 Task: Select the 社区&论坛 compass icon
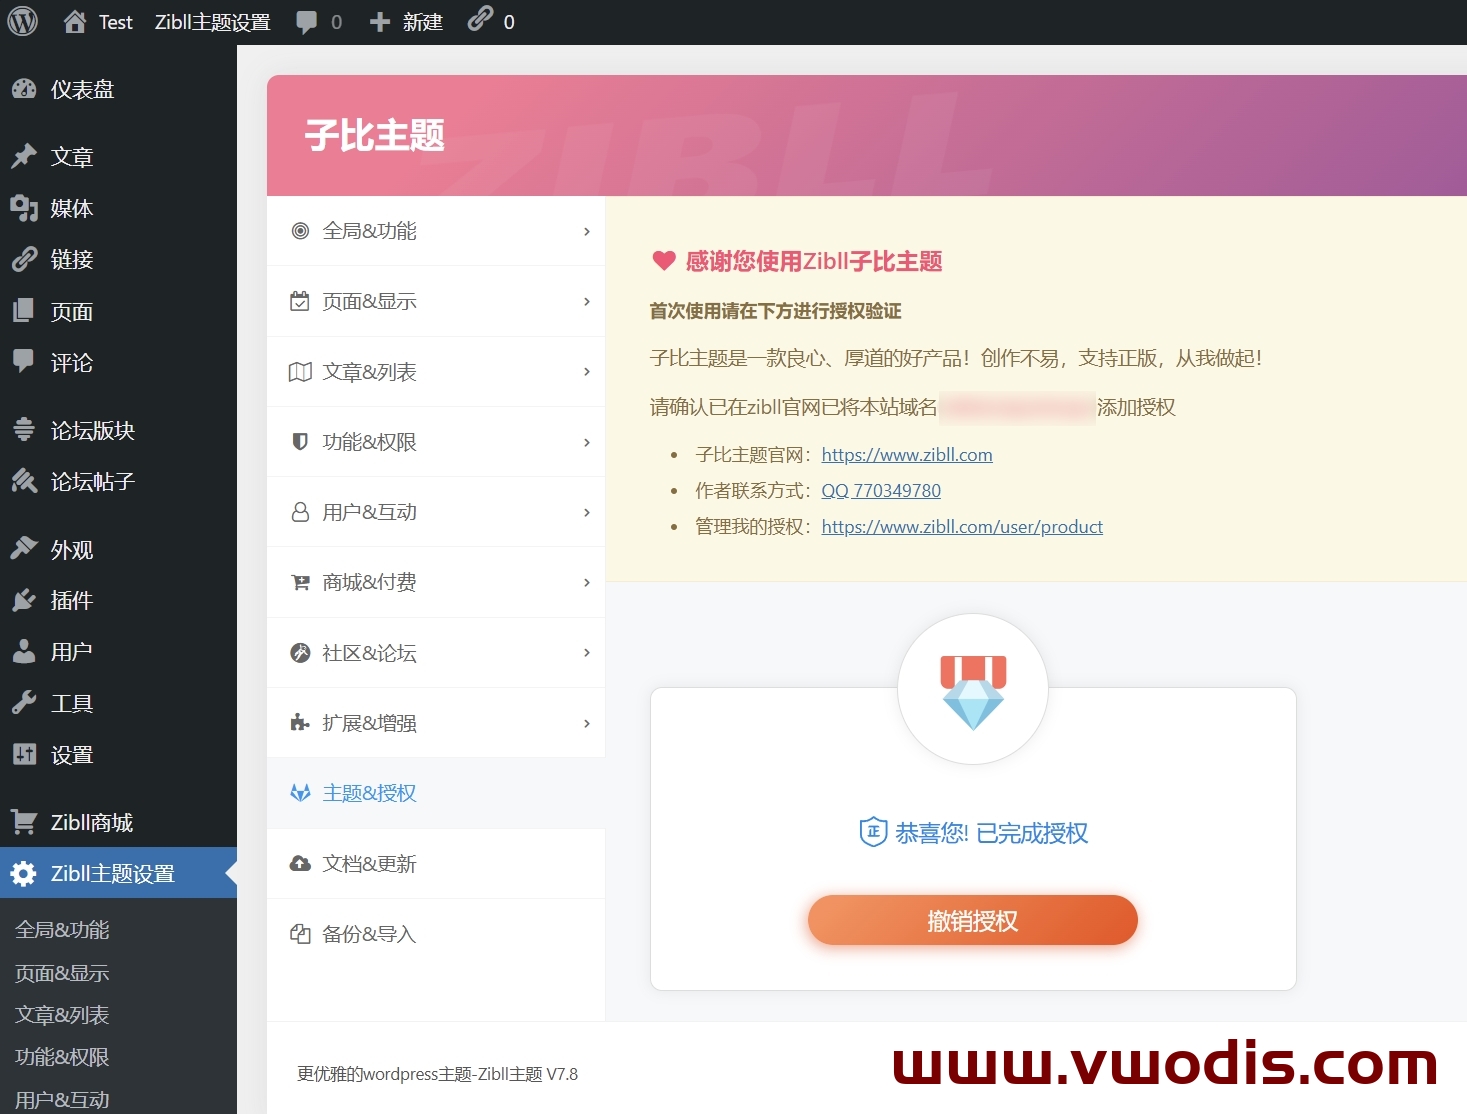coord(299,652)
